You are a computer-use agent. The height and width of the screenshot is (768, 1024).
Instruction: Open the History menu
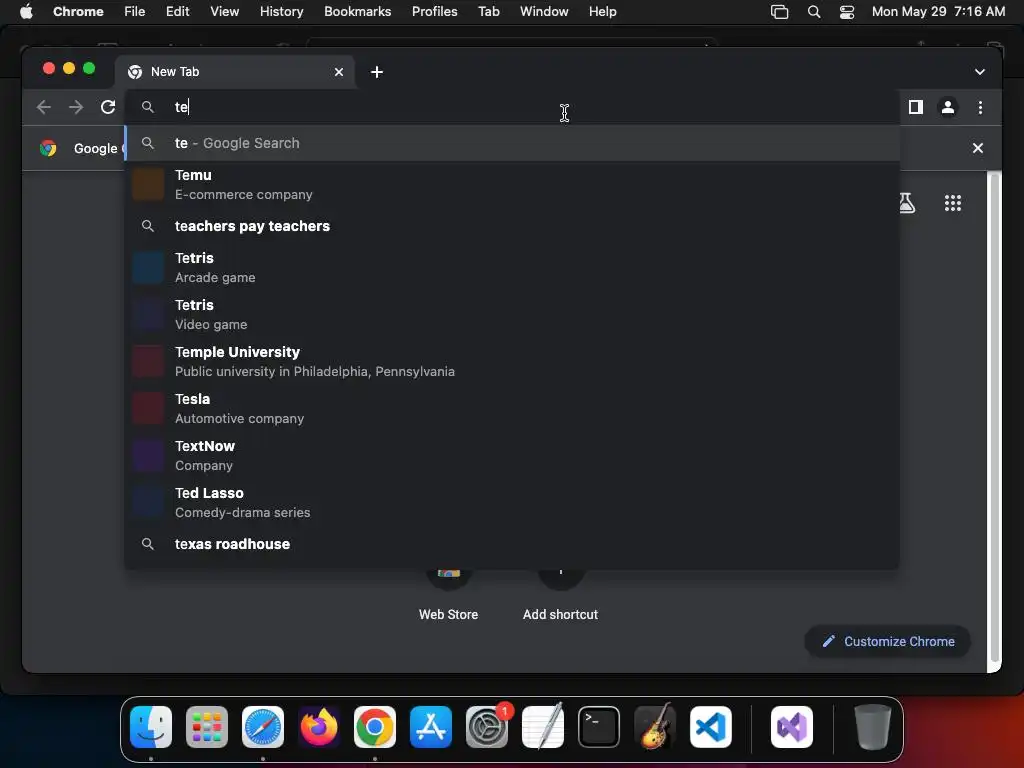[281, 11]
